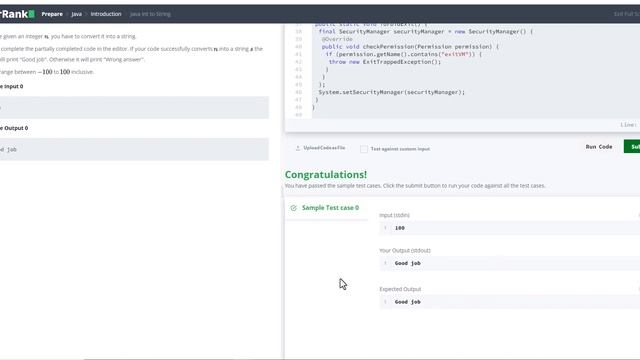Click the @Override annotation line
This screenshot has height=360, width=640.
(337, 39)
